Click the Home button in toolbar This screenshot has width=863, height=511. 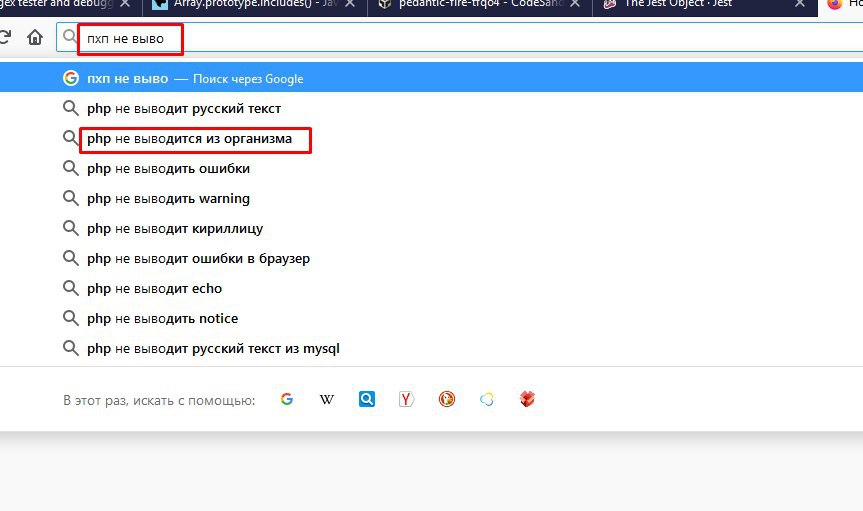(35, 37)
